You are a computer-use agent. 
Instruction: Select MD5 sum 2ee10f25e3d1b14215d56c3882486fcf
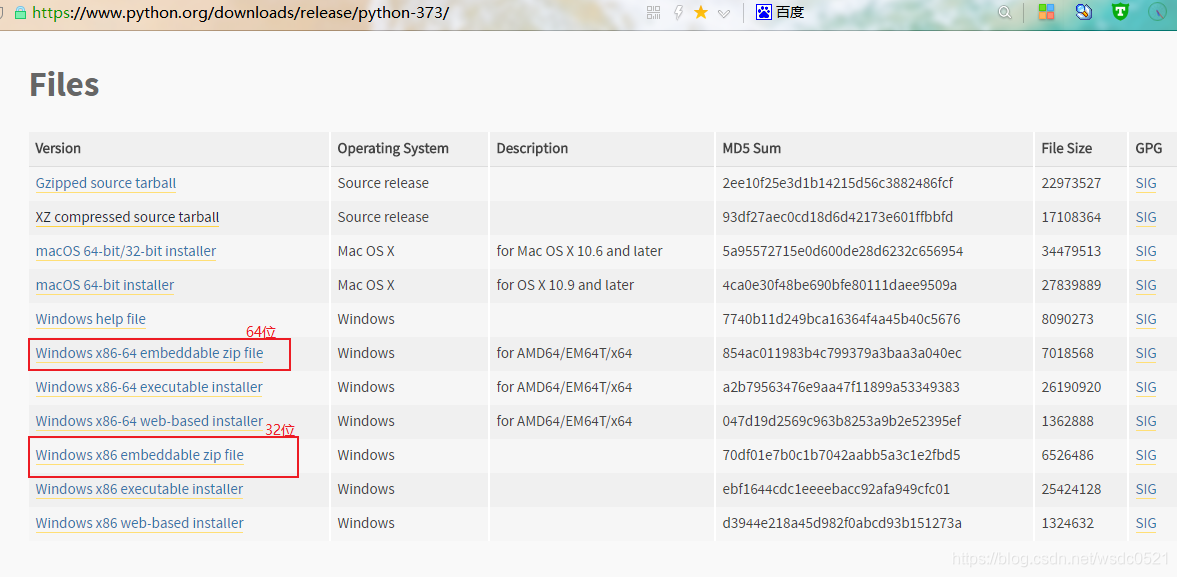838,183
